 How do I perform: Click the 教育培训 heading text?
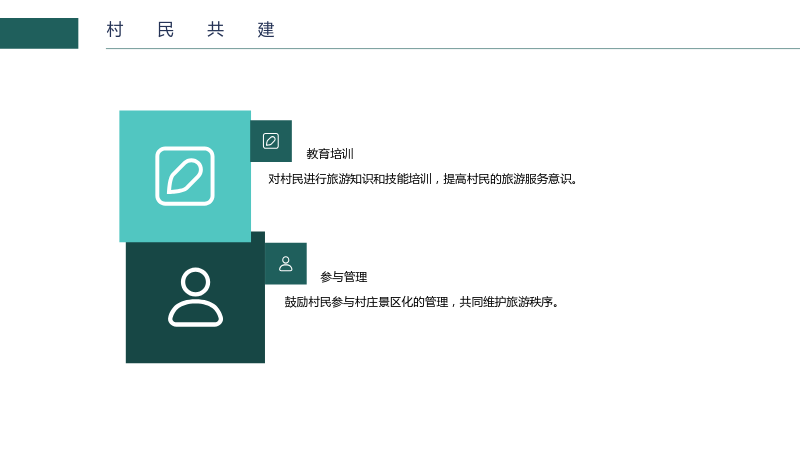(x=330, y=154)
